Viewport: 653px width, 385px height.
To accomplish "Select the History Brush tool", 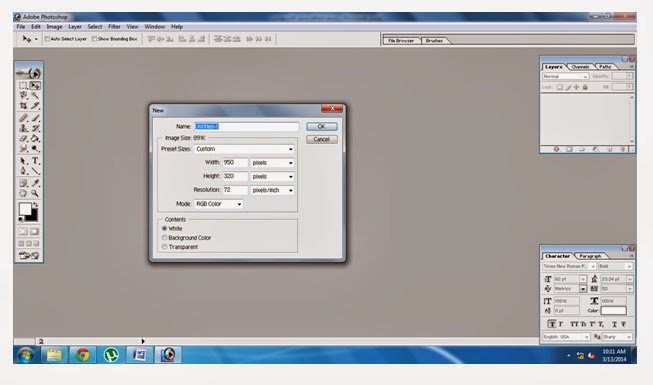I will (35, 128).
